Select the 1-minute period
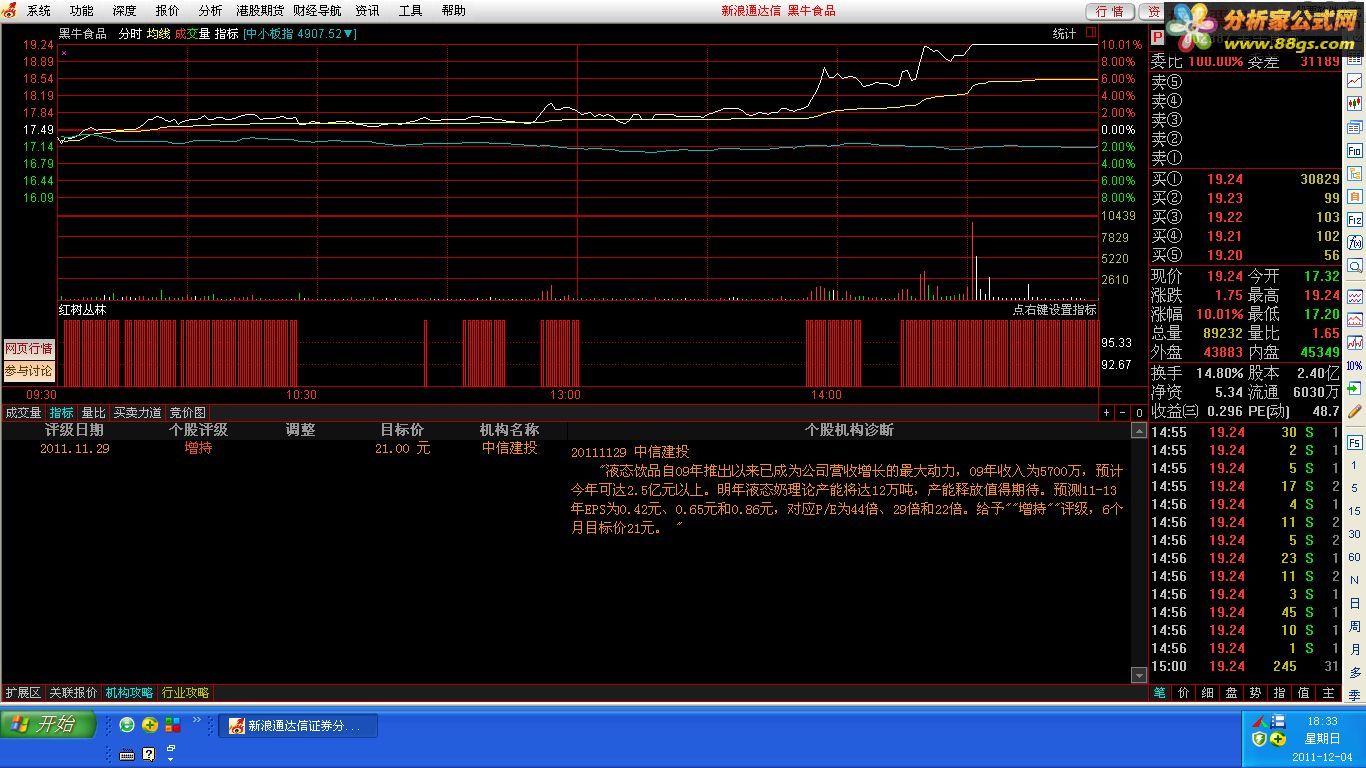This screenshot has height=768, width=1366. (1355, 465)
